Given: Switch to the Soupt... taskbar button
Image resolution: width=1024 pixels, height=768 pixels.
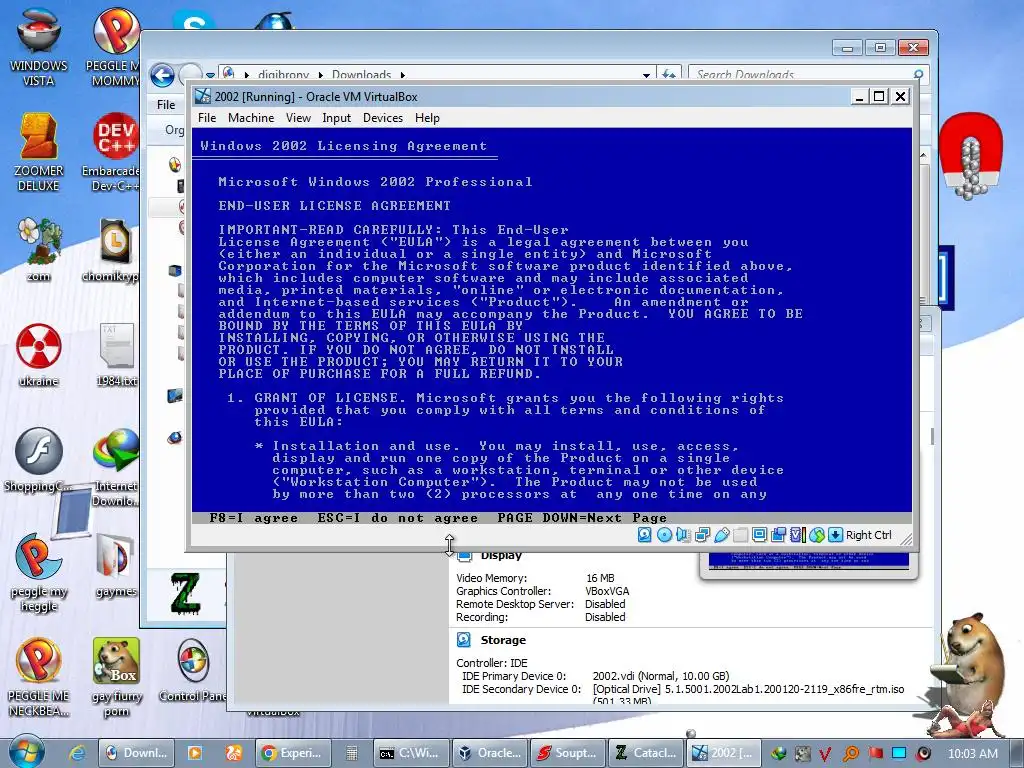Looking at the screenshot, I should pos(568,753).
